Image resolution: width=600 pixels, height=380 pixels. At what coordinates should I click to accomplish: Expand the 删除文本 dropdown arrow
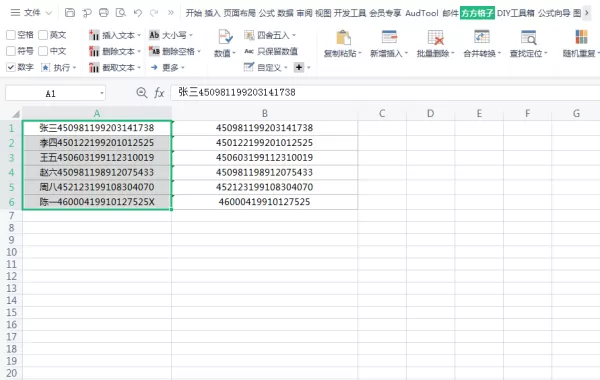click(139, 51)
